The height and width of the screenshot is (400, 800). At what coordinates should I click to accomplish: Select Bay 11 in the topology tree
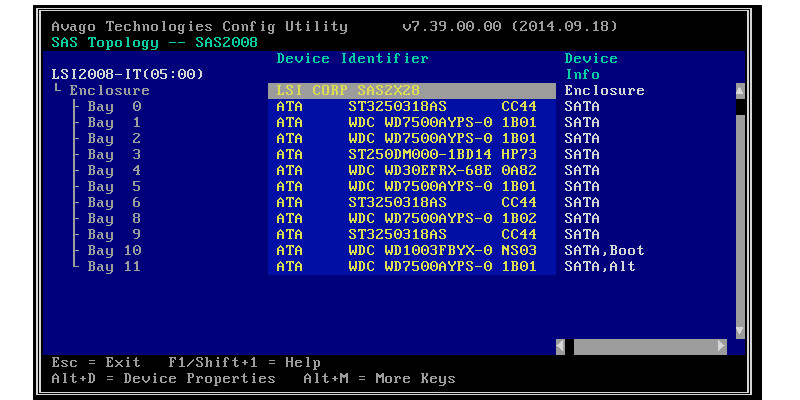(x=114, y=266)
